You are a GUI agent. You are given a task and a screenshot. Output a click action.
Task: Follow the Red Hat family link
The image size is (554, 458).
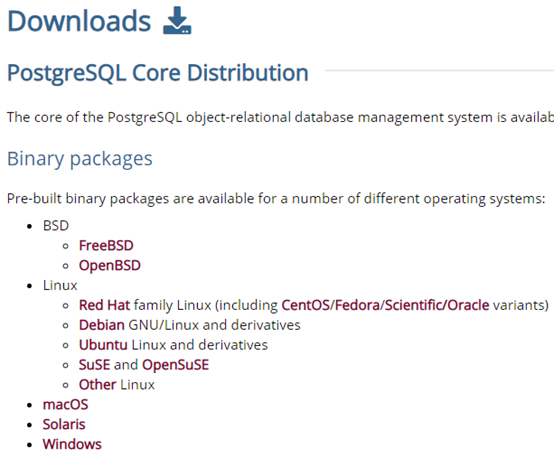pos(104,305)
